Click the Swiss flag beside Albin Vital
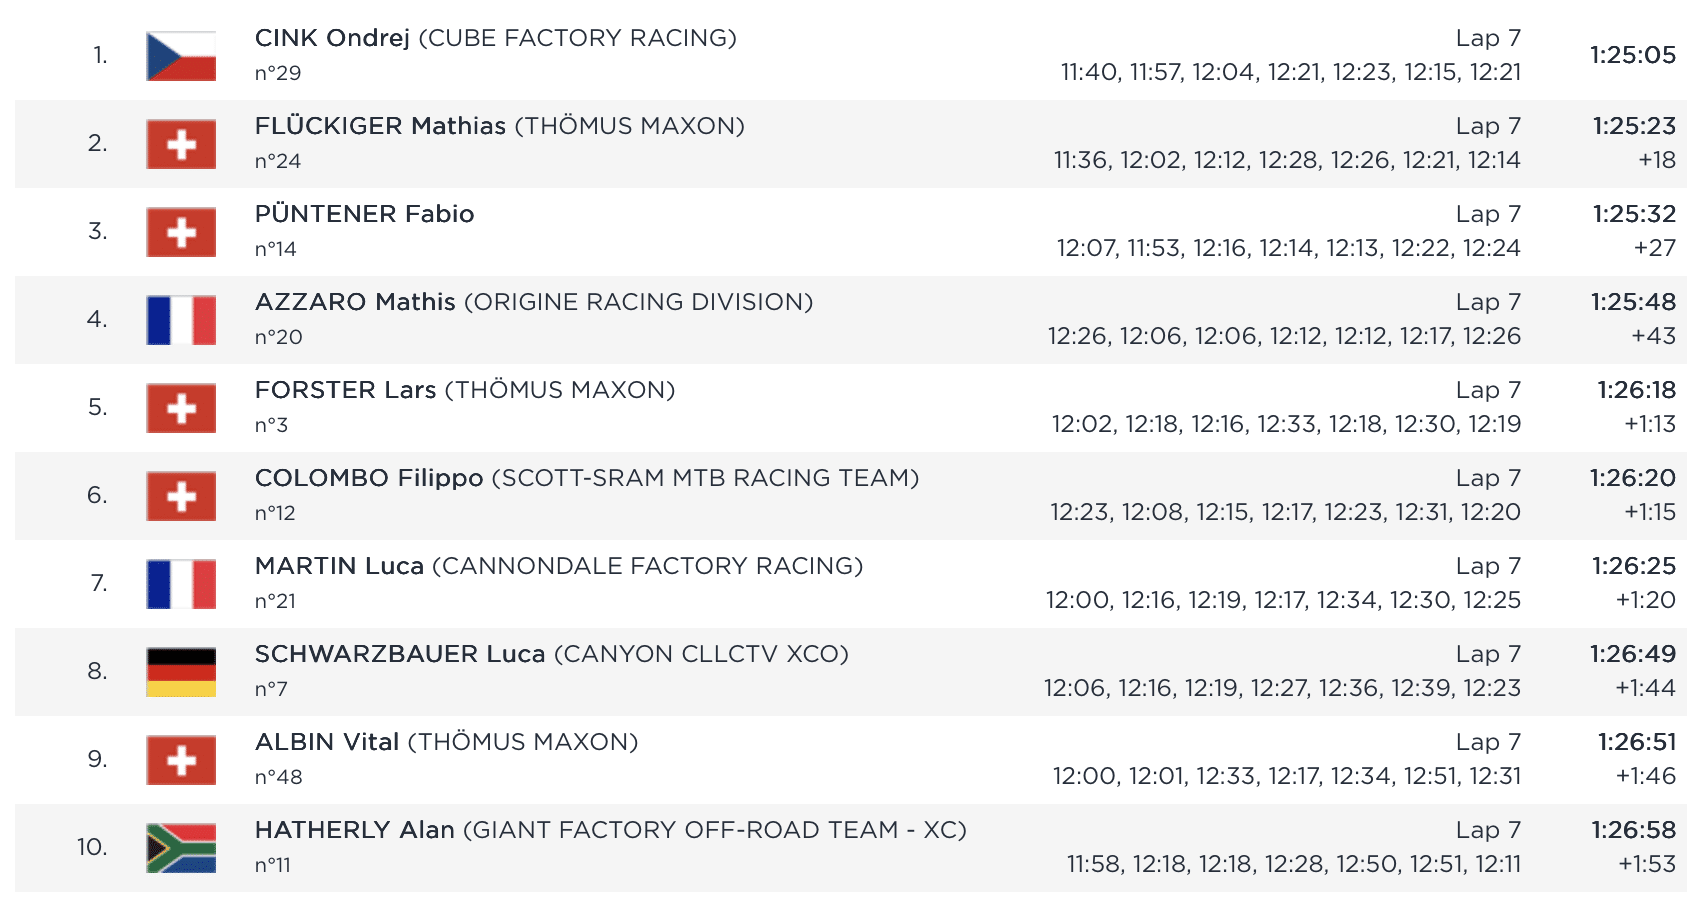The height and width of the screenshot is (898, 1706). (181, 760)
